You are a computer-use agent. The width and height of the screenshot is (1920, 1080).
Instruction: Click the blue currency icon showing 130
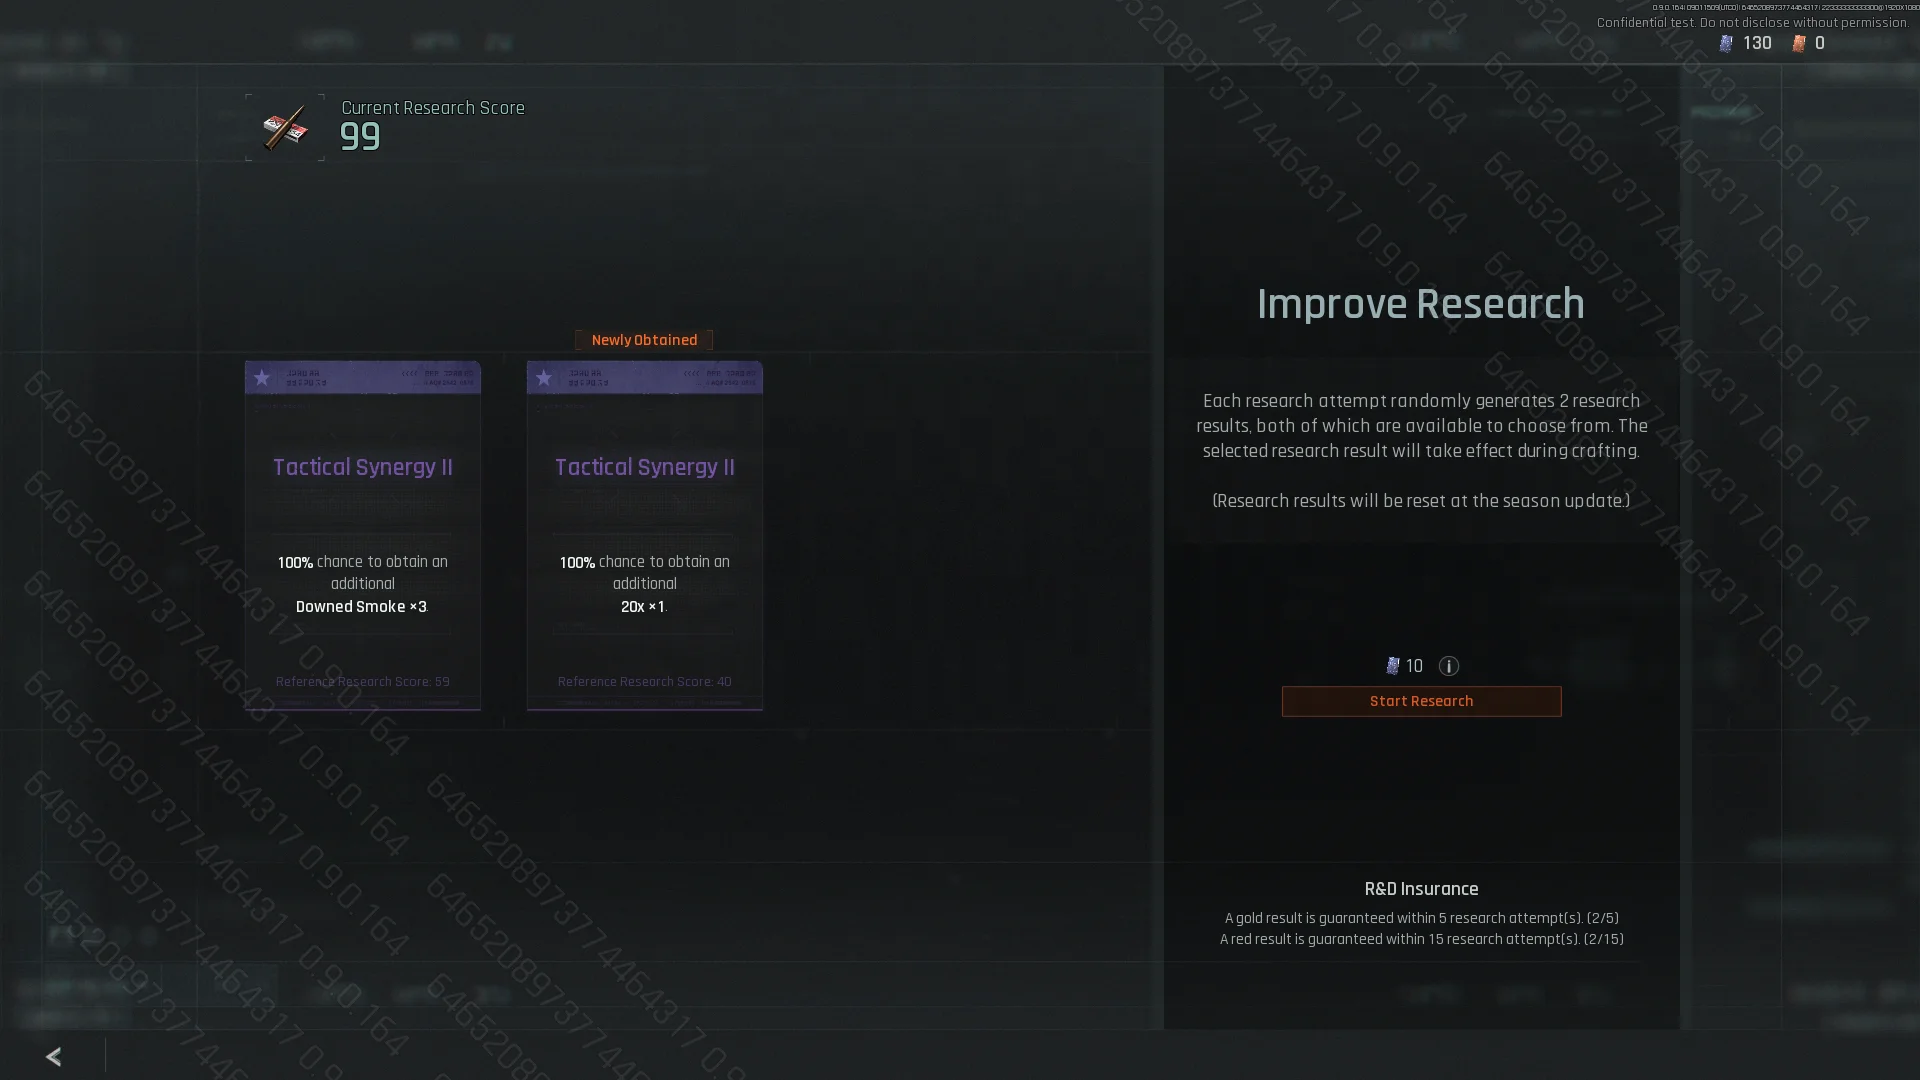click(1726, 43)
